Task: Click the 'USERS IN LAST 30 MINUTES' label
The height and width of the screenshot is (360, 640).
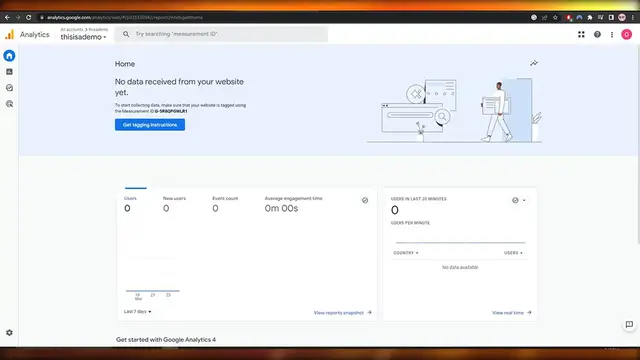Action: (x=418, y=199)
